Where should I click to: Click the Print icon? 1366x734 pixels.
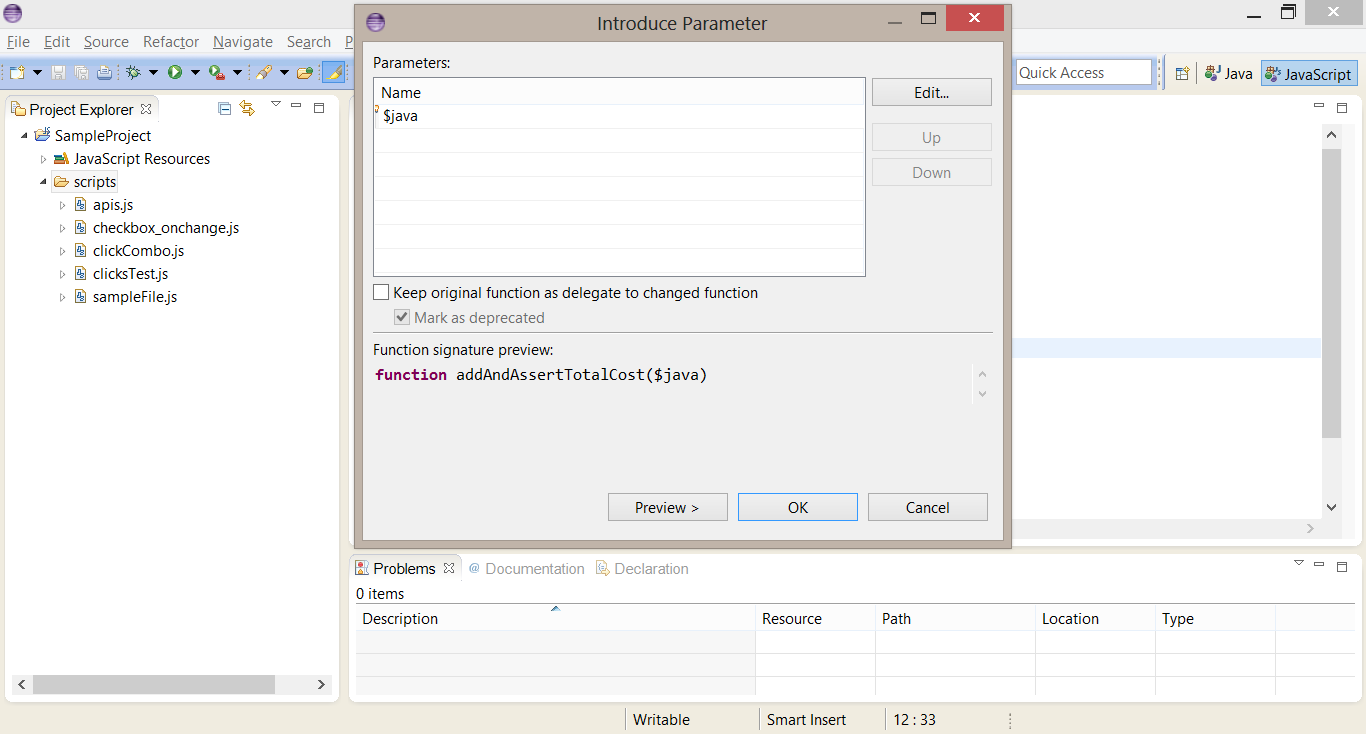tap(105, 72)
